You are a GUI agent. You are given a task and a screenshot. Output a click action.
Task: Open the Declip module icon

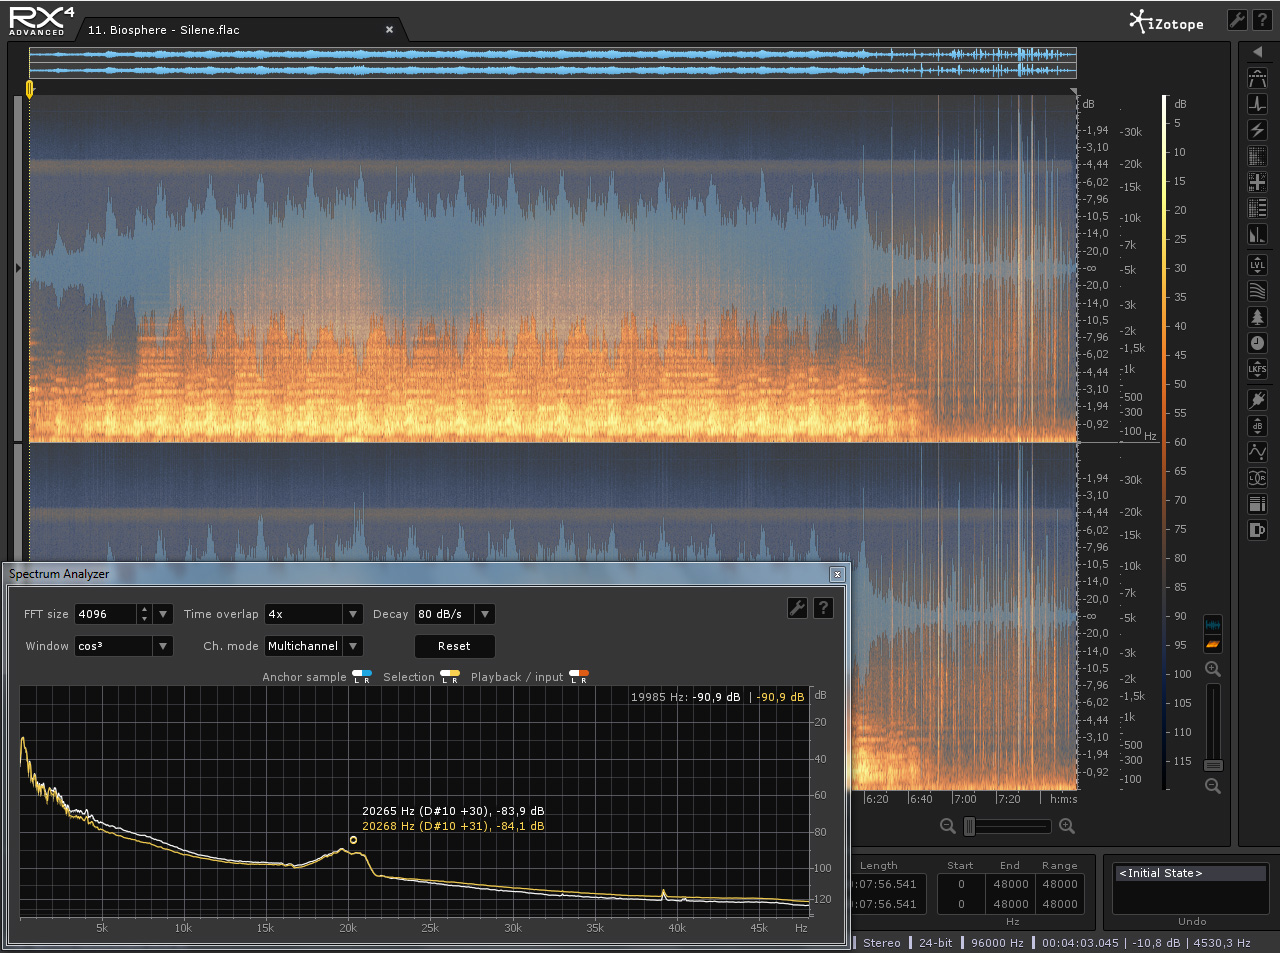pos(1257,78)
